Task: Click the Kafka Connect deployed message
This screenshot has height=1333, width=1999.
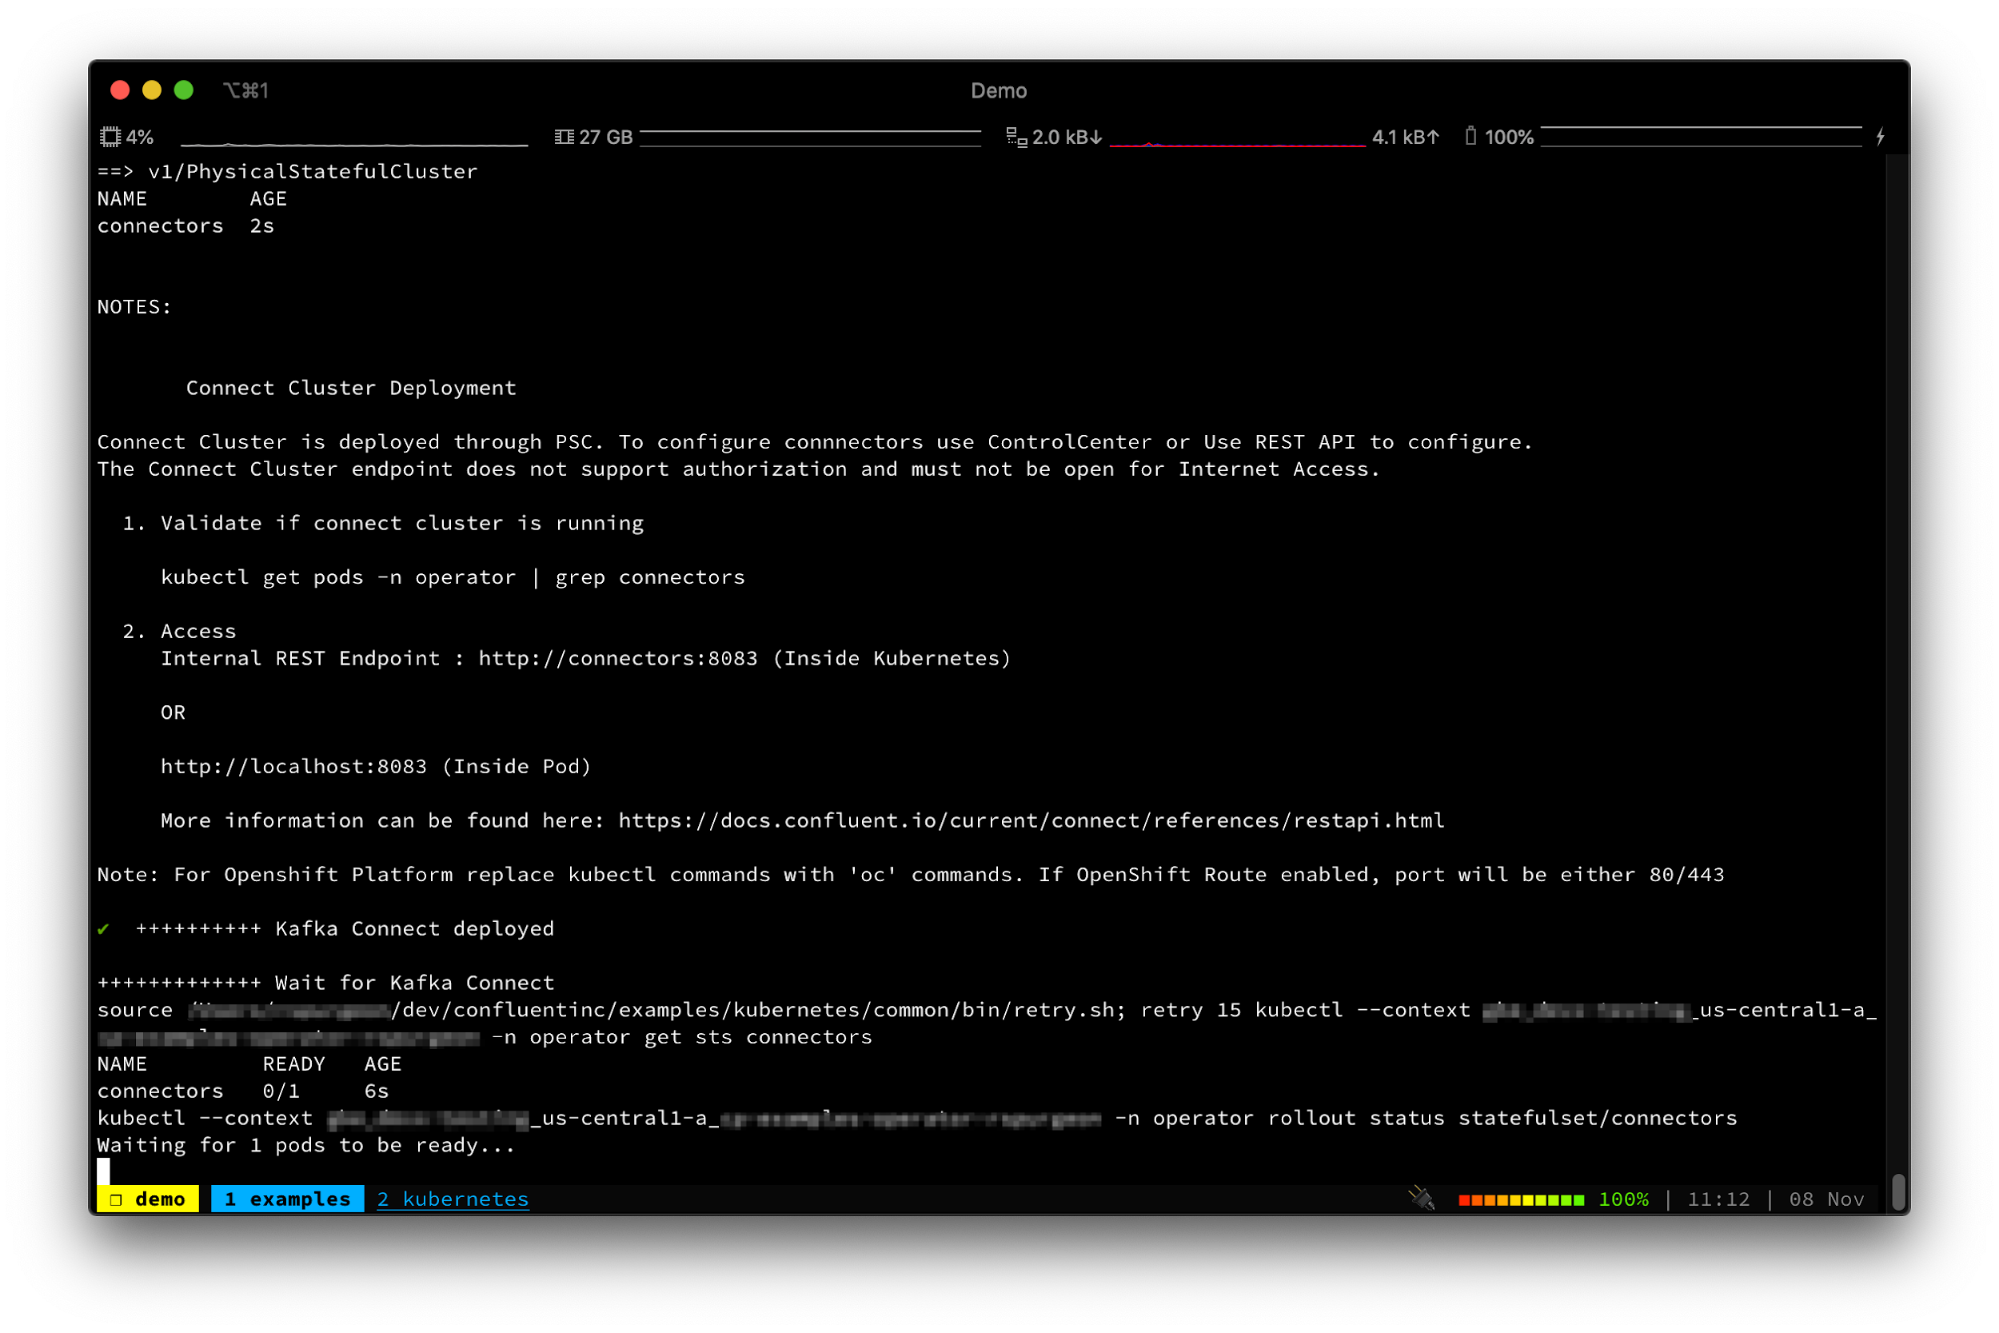Action: pos(414,928)
